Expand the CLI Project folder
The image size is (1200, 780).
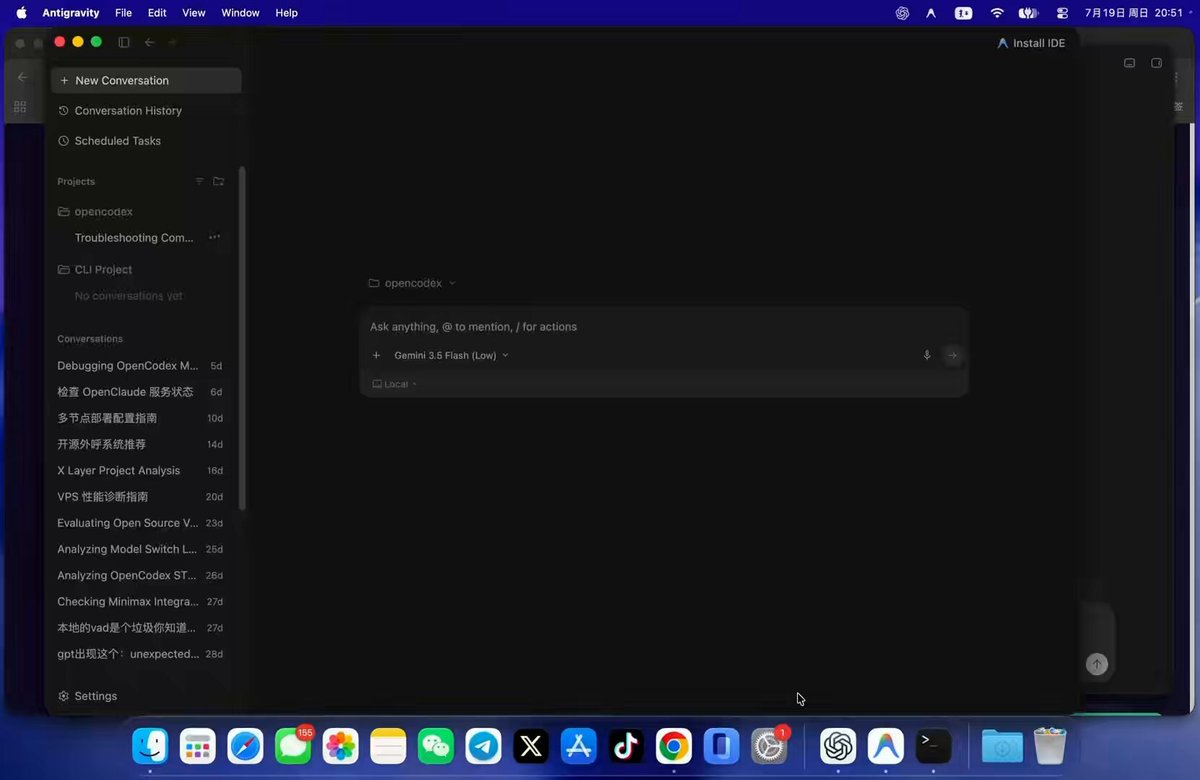tap(95, 270)
